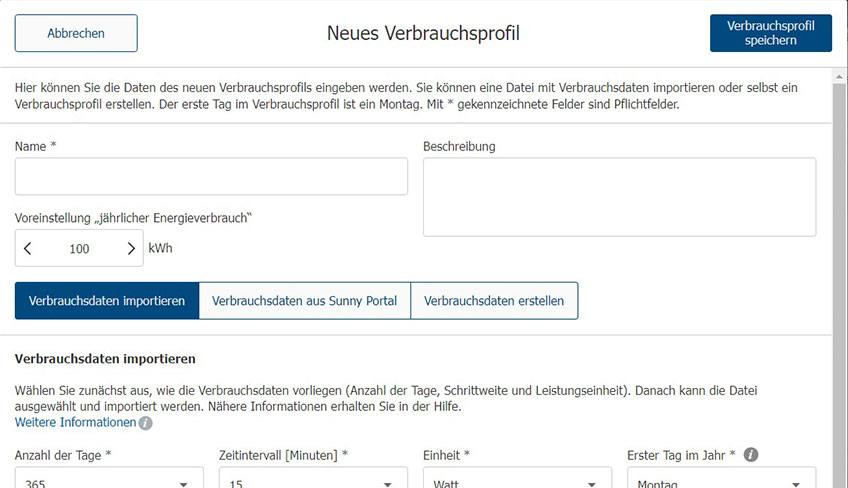Decrease yearly energy consumption with left chevron

[28, 248]
